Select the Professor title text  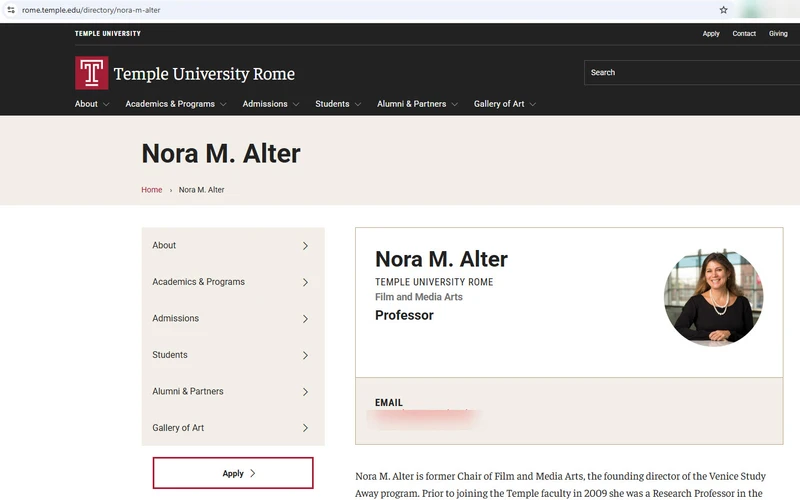coord(404,315)
